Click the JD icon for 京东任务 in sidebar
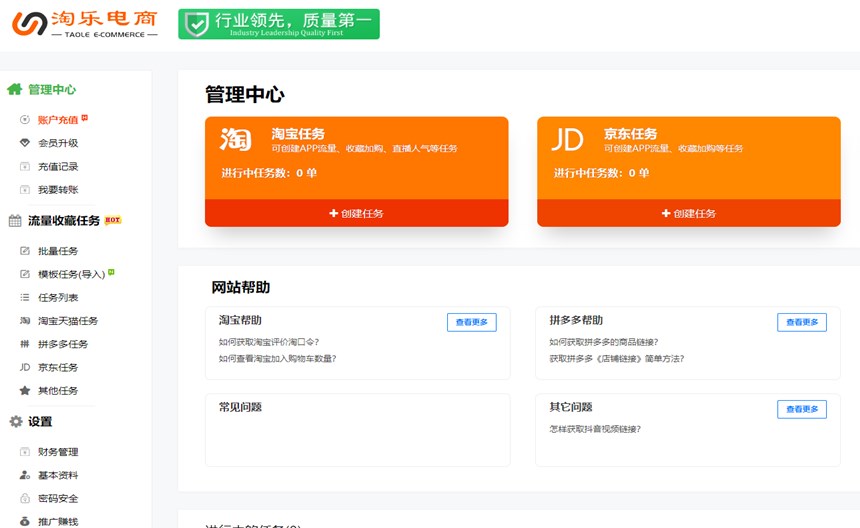 (25, 367)
